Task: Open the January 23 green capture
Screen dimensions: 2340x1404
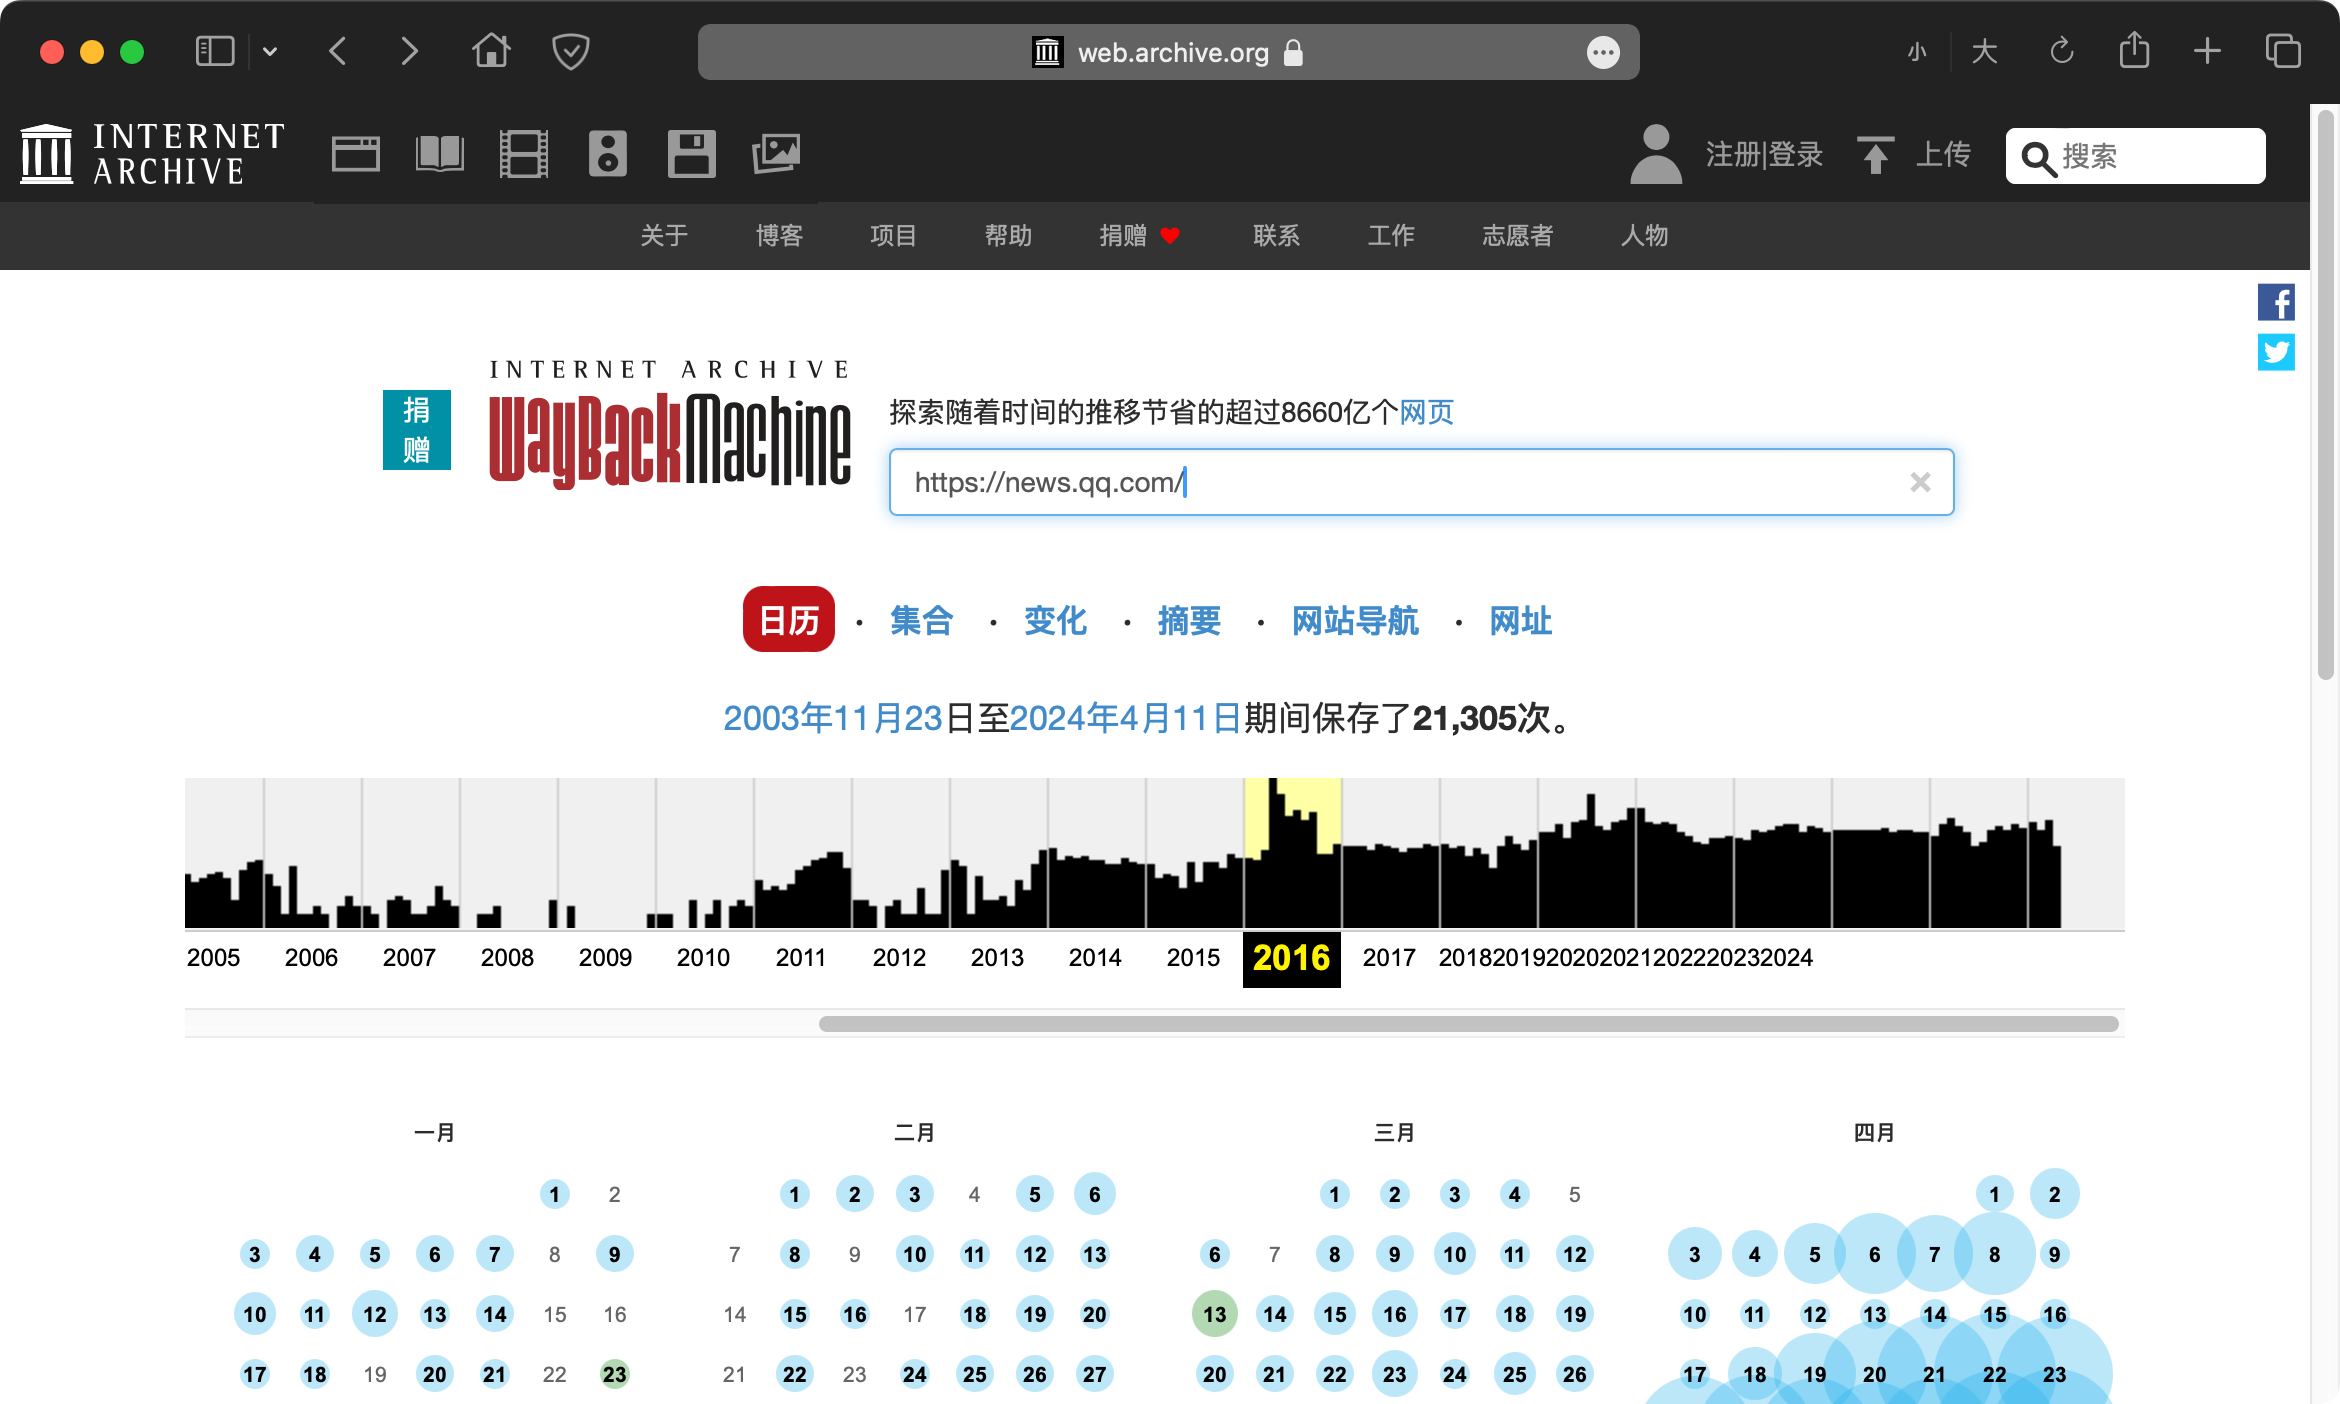Action: tap(614, 1374)
